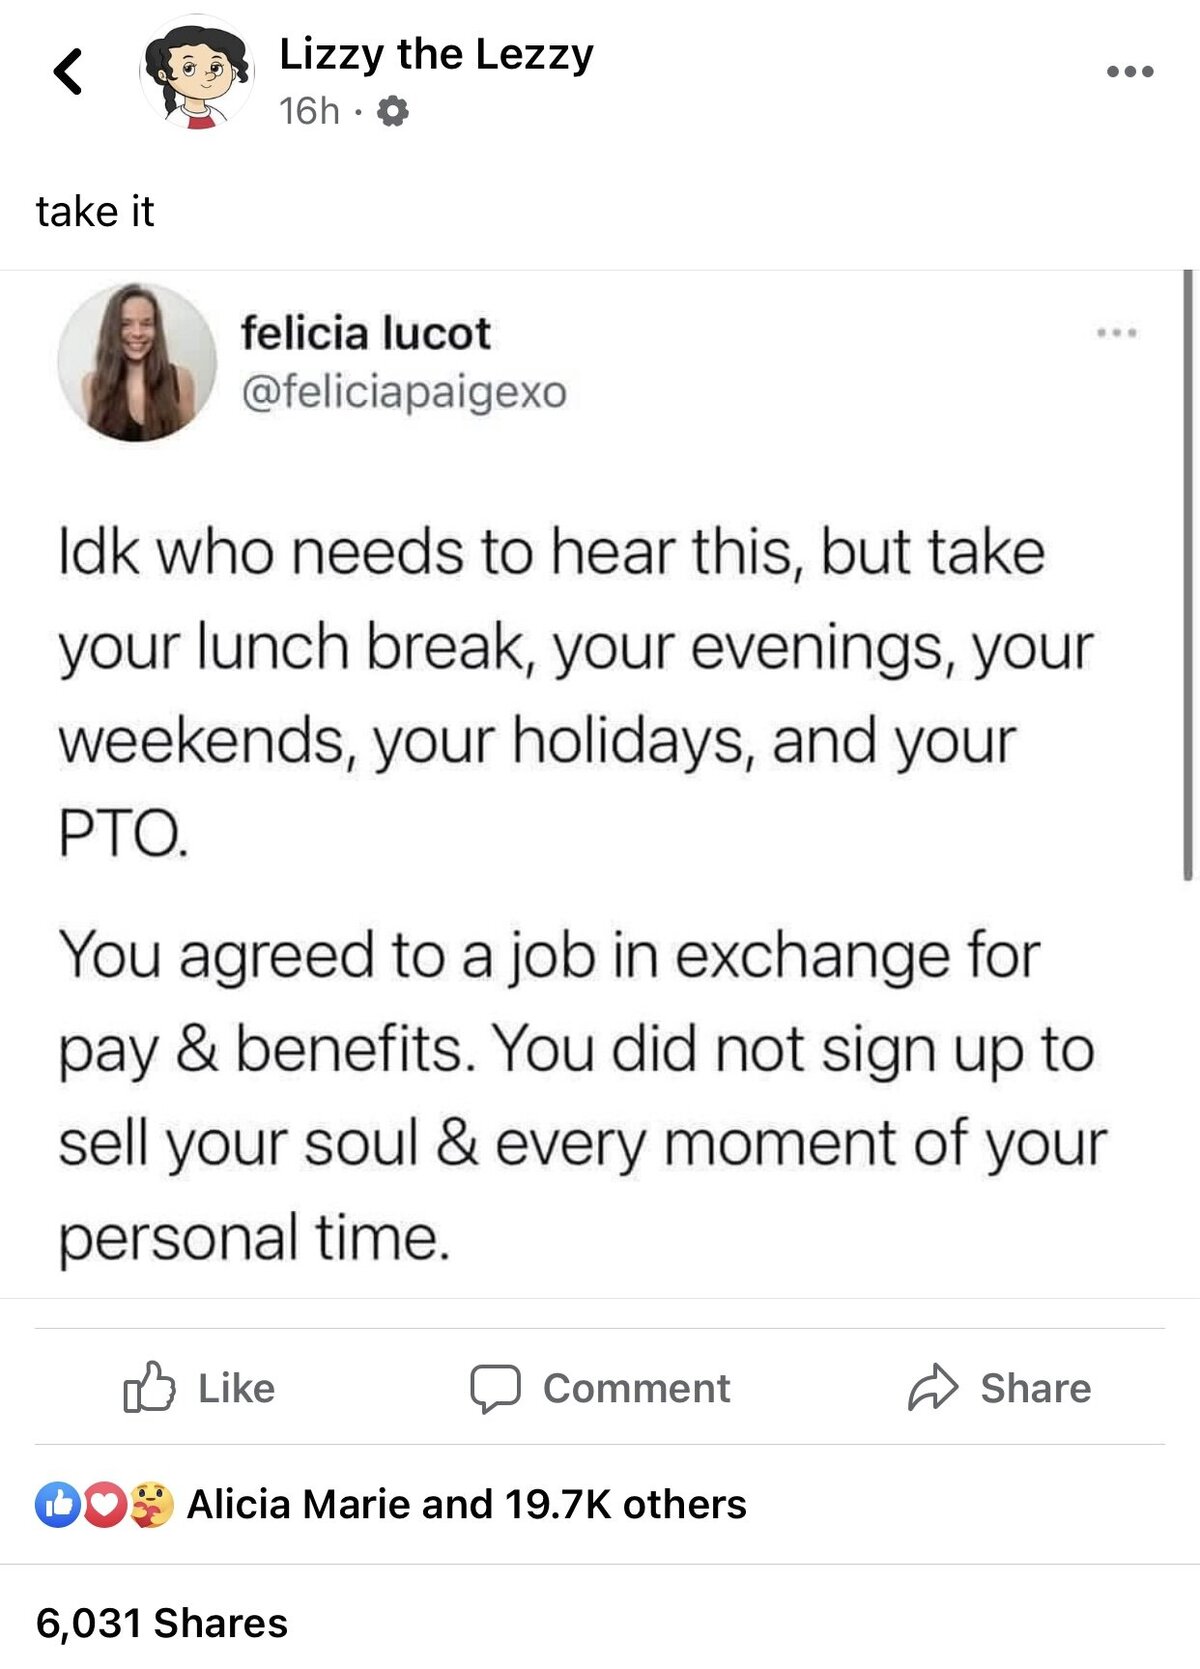This screenshot has width=1200, height=1669.
Task: View Alicia Marie and 19.7K others
Action: 467,1504
